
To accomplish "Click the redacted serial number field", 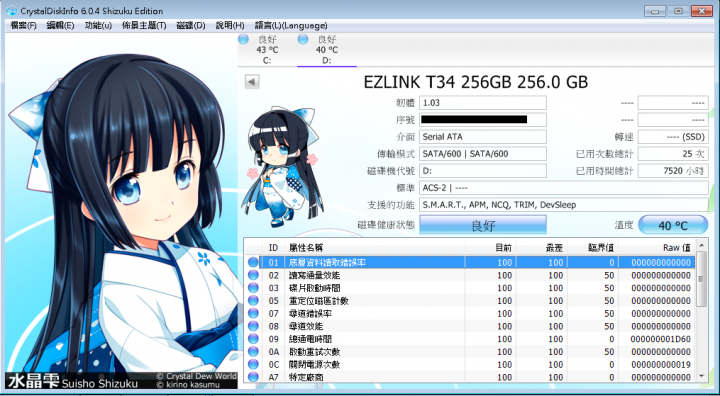I will [483, 119].
